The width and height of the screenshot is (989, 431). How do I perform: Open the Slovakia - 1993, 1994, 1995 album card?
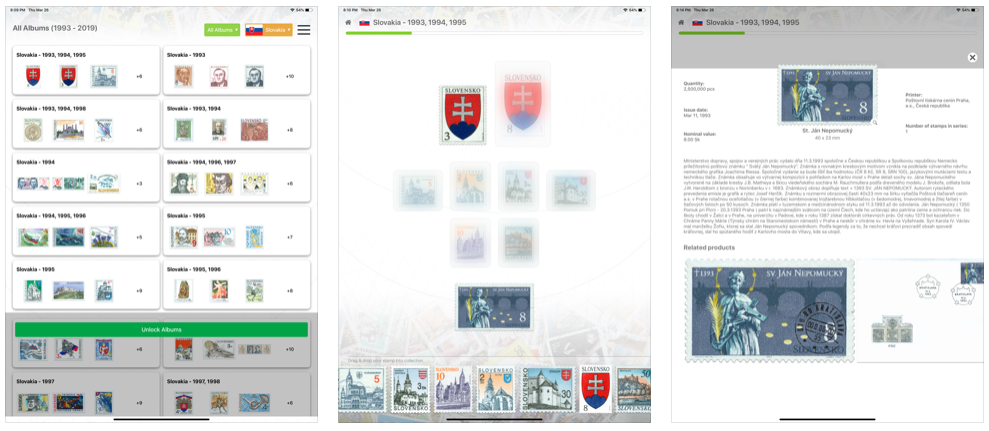click(86, 70)
